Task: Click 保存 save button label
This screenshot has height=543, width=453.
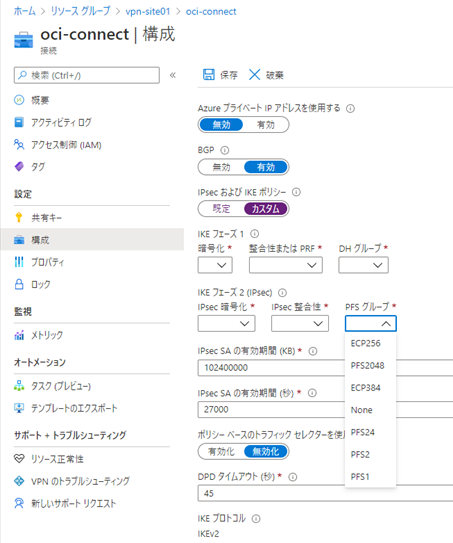Action: pyautogui.click(x=229, y=75)
